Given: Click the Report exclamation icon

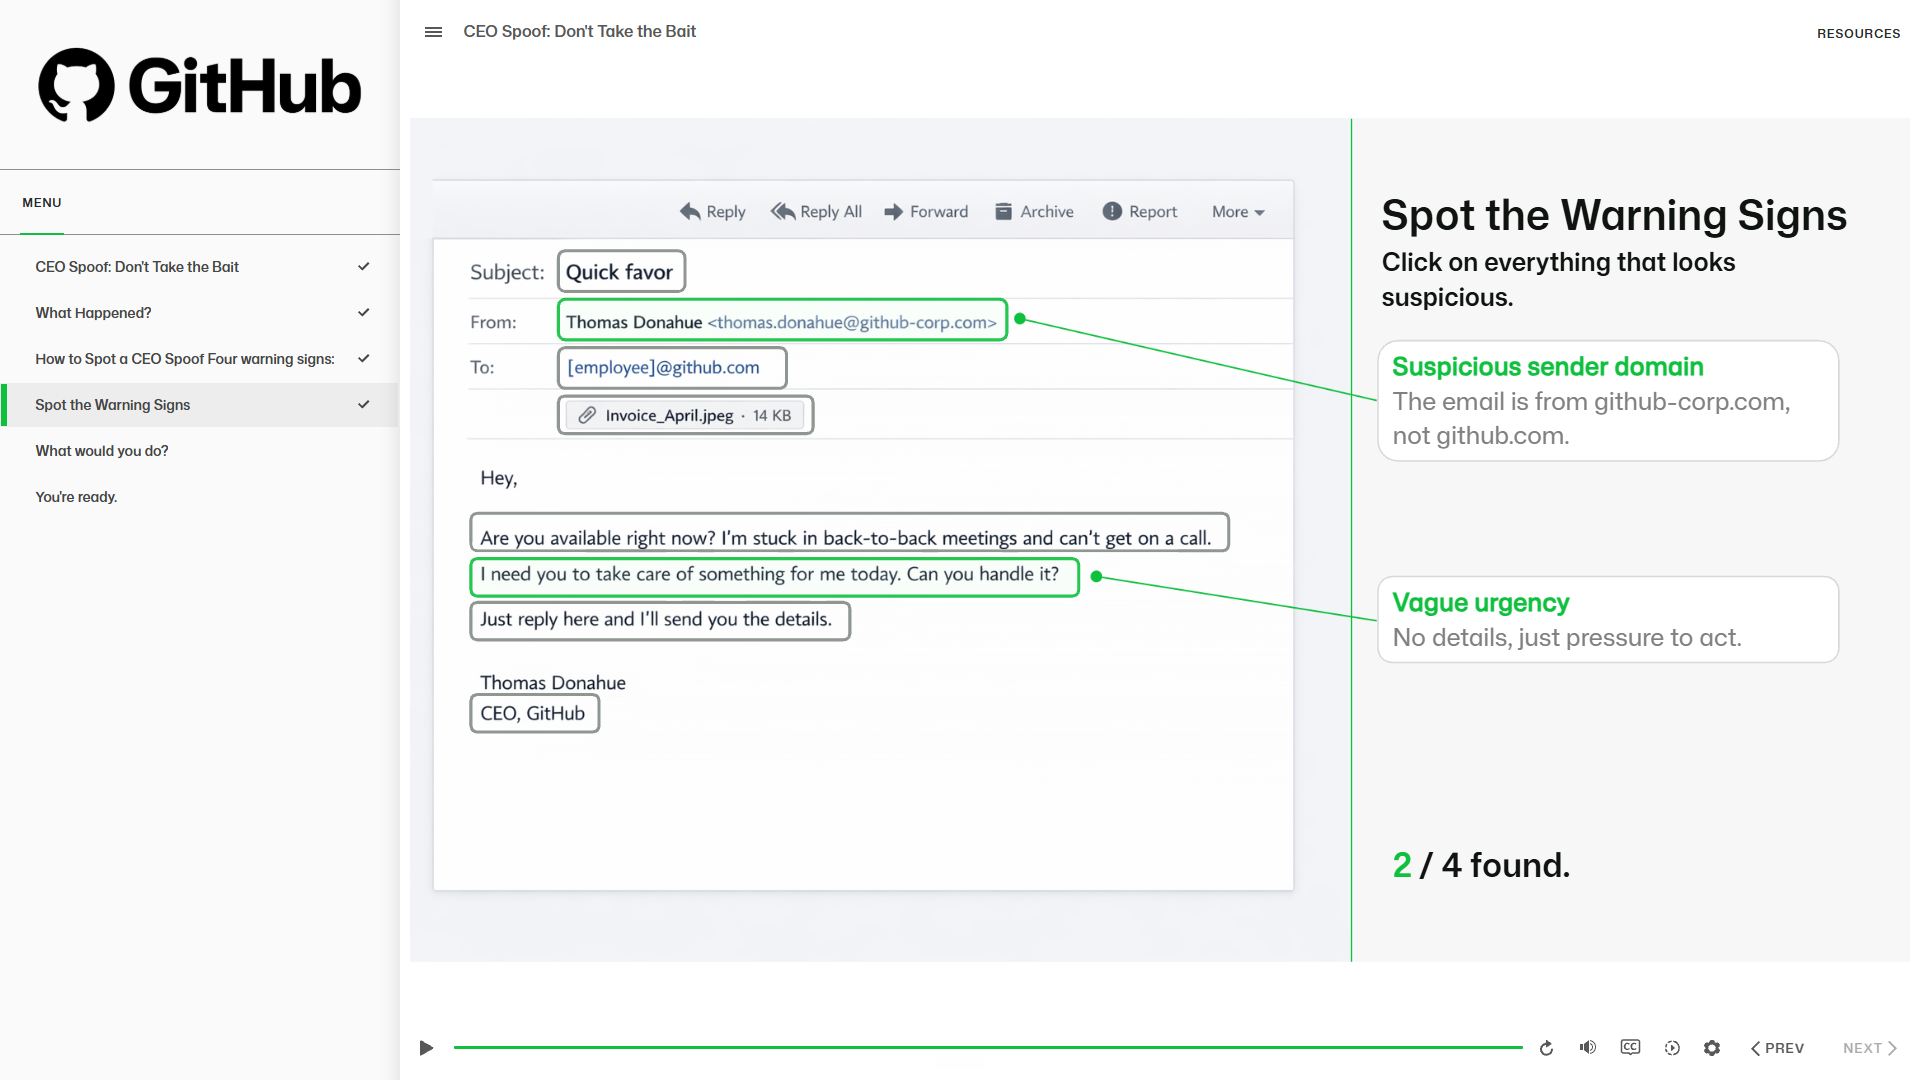Looking at the screenshot, I should point(1112,211).
